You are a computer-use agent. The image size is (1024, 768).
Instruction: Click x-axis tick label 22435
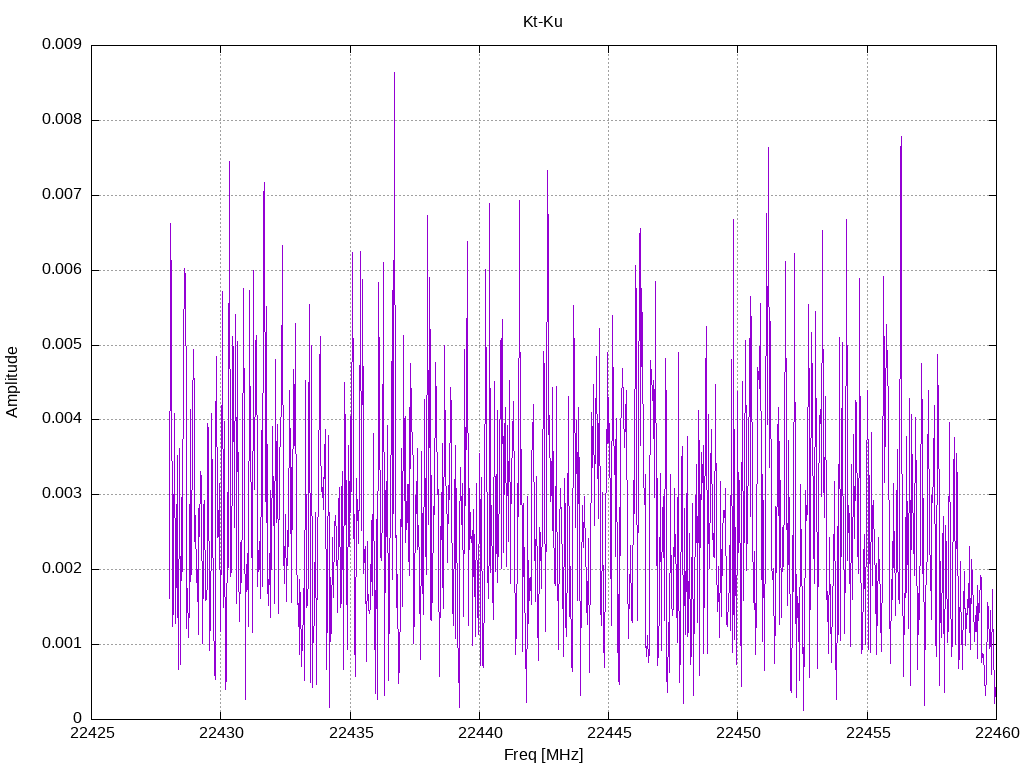pos(351,733)
